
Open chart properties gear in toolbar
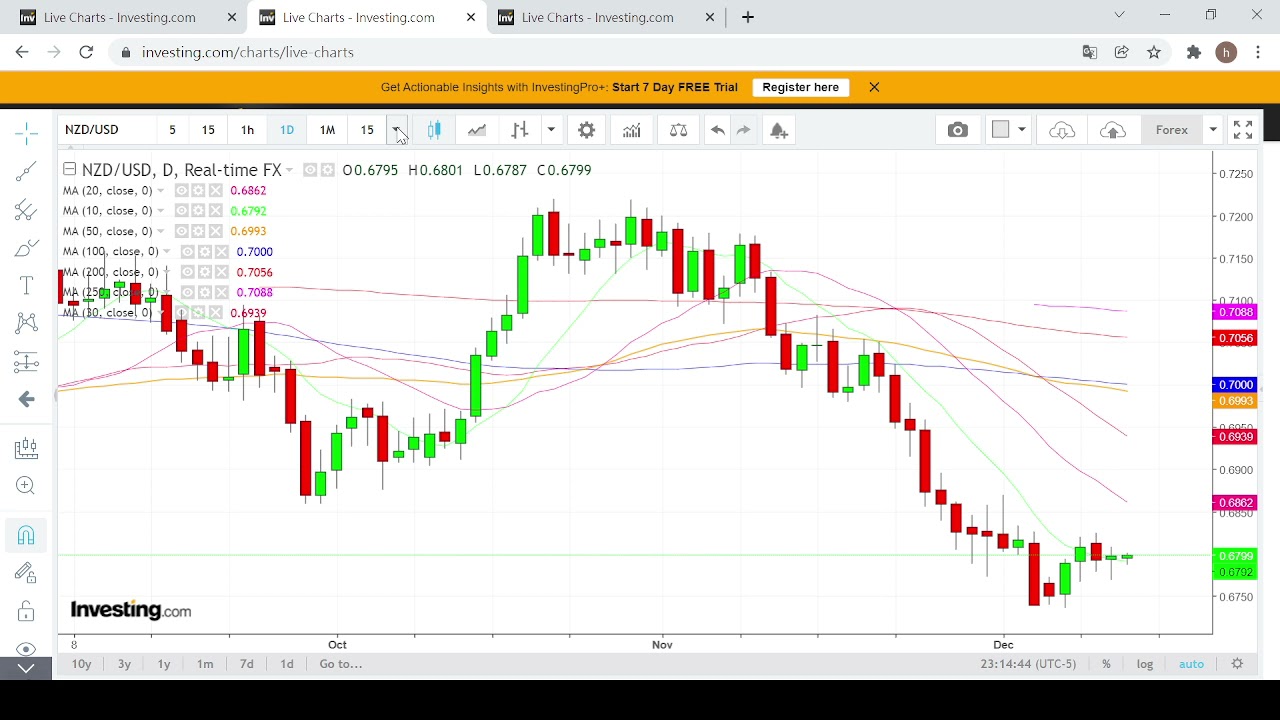click(587, 130)
